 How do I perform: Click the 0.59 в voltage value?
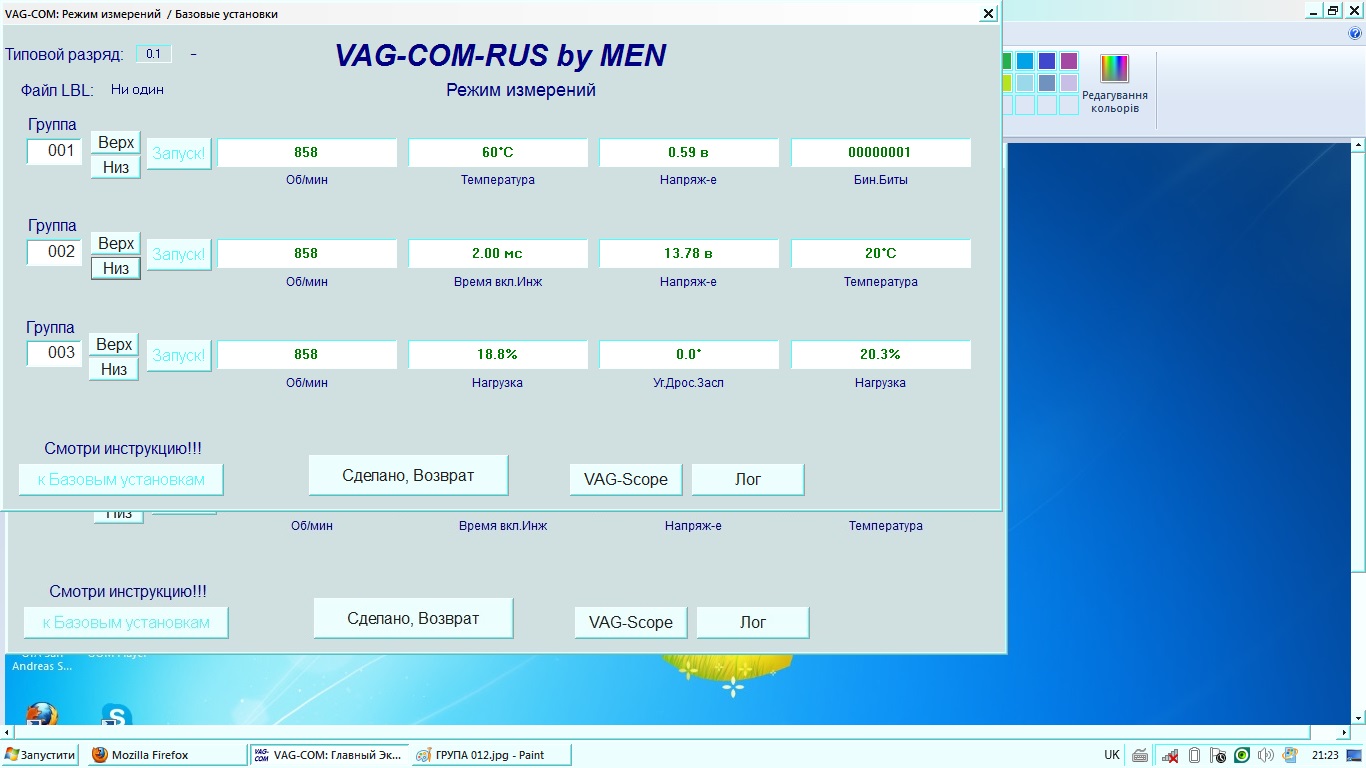[689, 153]
